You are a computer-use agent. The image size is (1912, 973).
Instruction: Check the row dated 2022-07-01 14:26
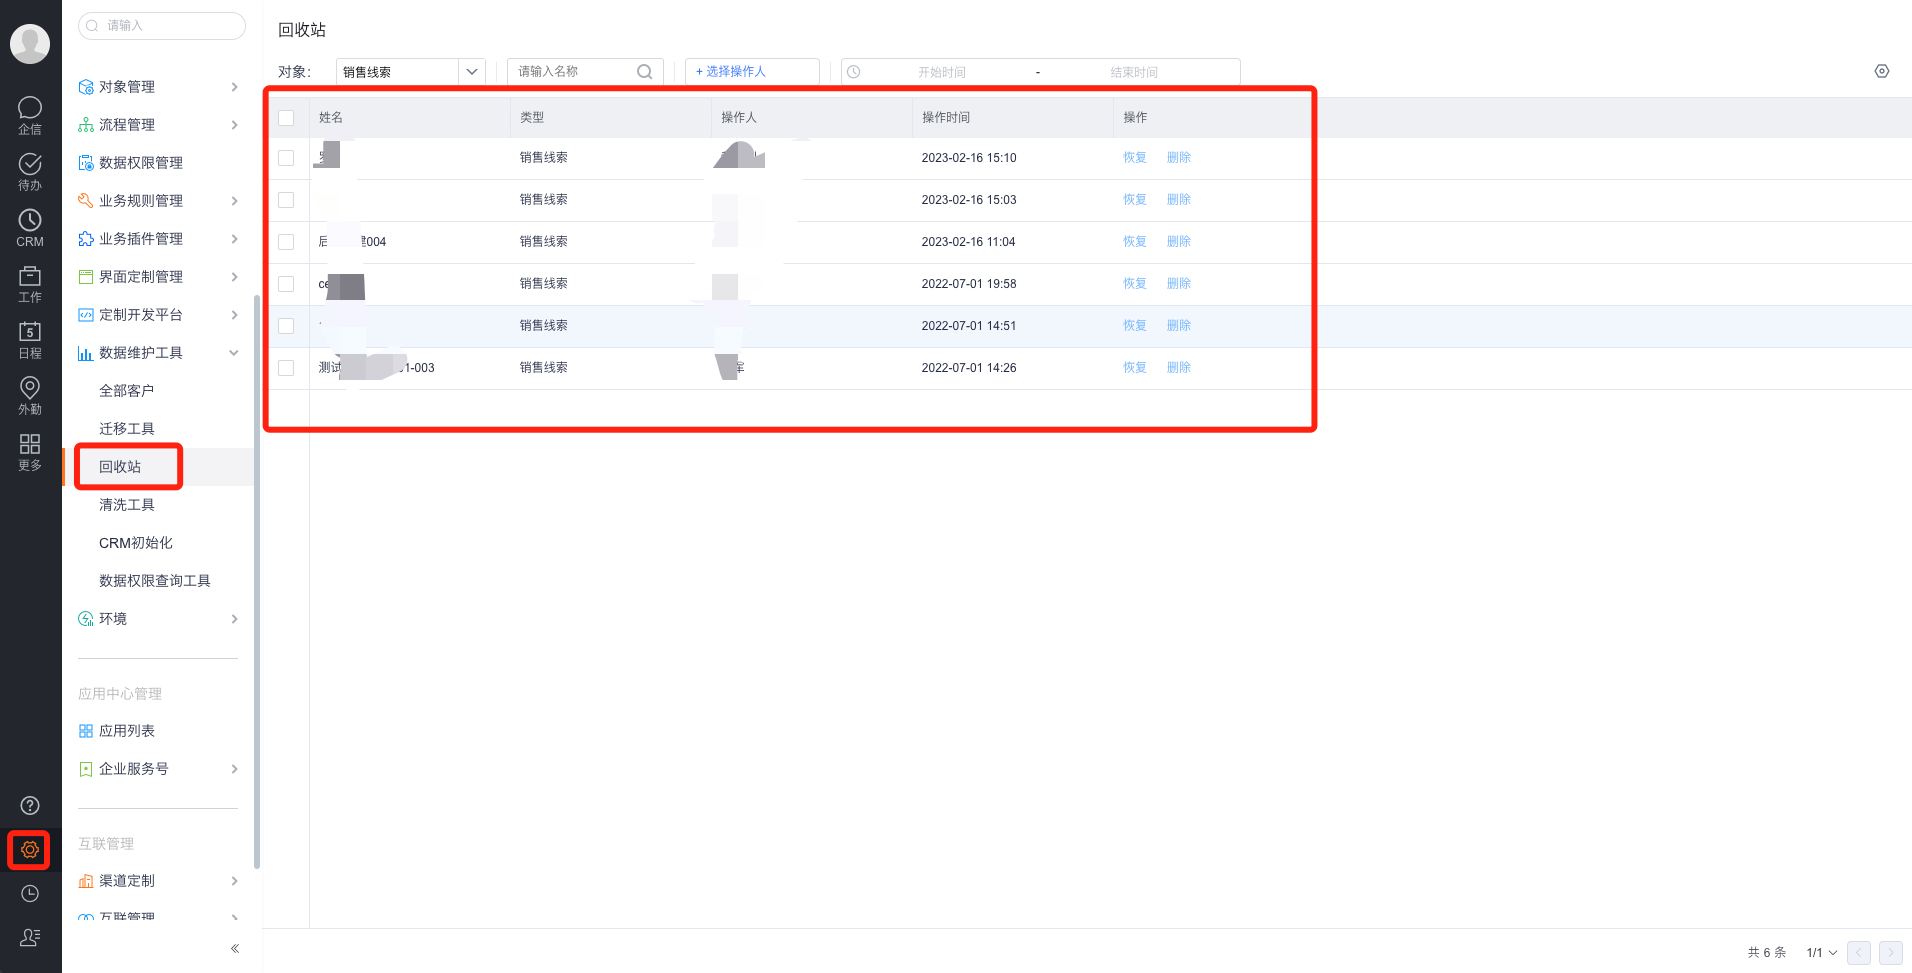coord(286,368)
